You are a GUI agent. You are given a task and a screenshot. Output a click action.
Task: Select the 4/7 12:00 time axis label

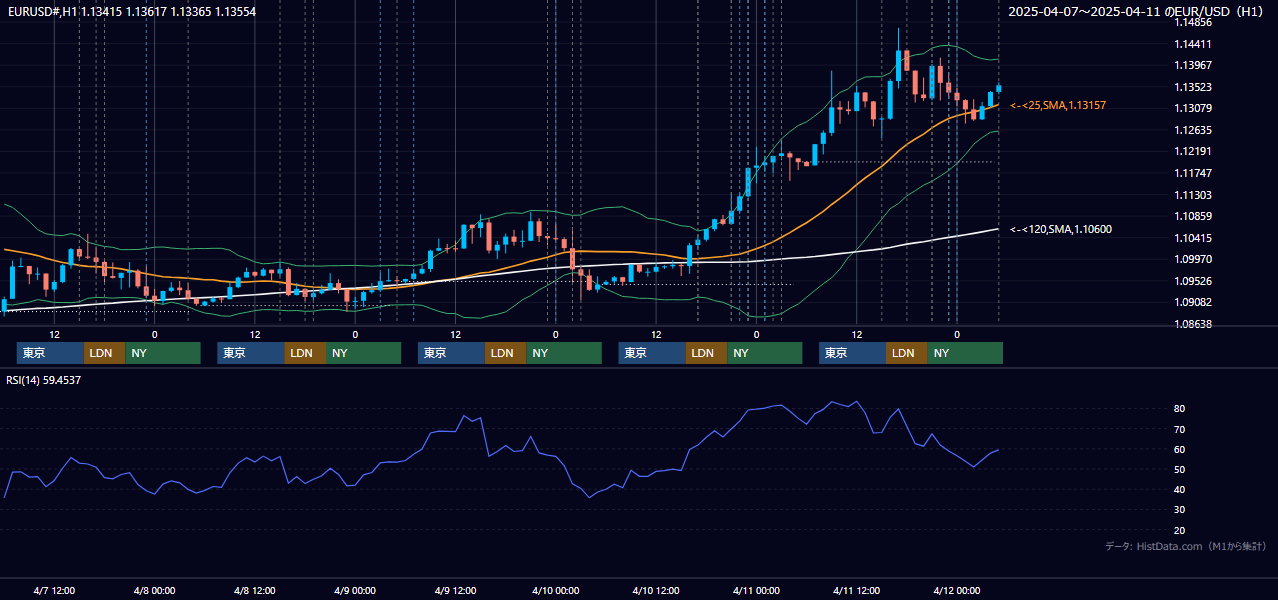tap(54, 590)
